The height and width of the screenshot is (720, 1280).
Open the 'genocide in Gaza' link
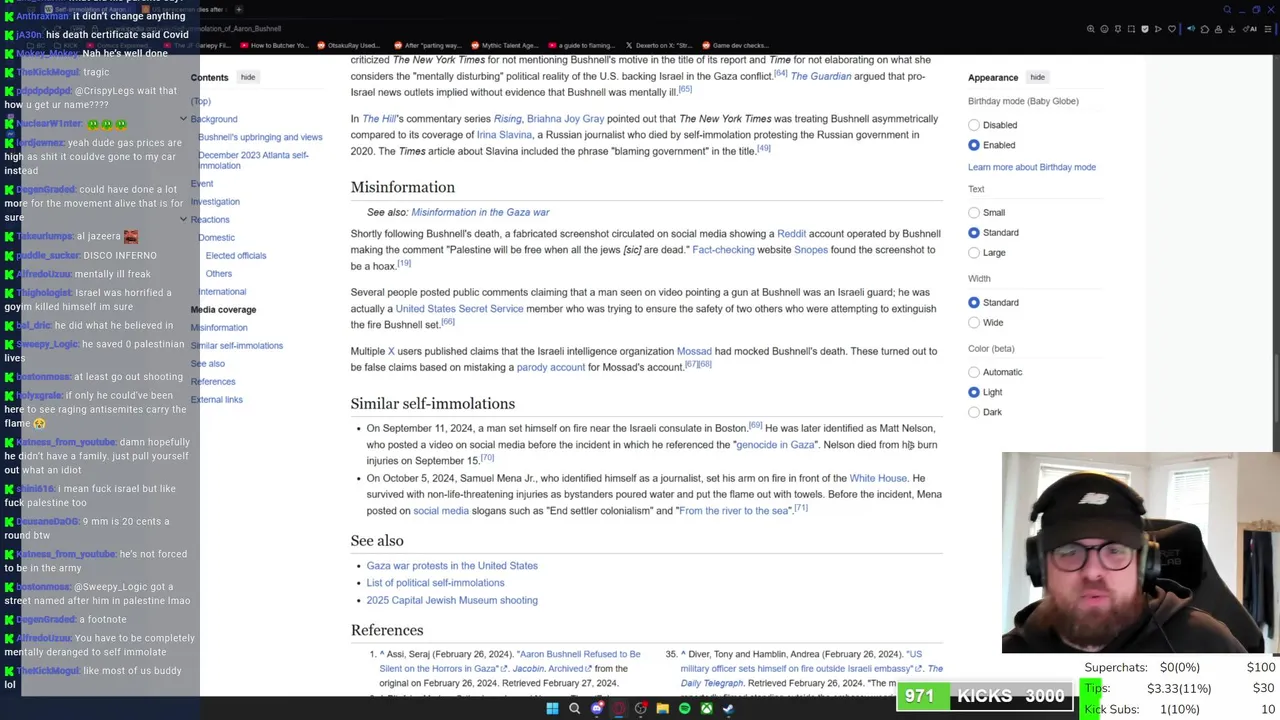click(776, 445)
